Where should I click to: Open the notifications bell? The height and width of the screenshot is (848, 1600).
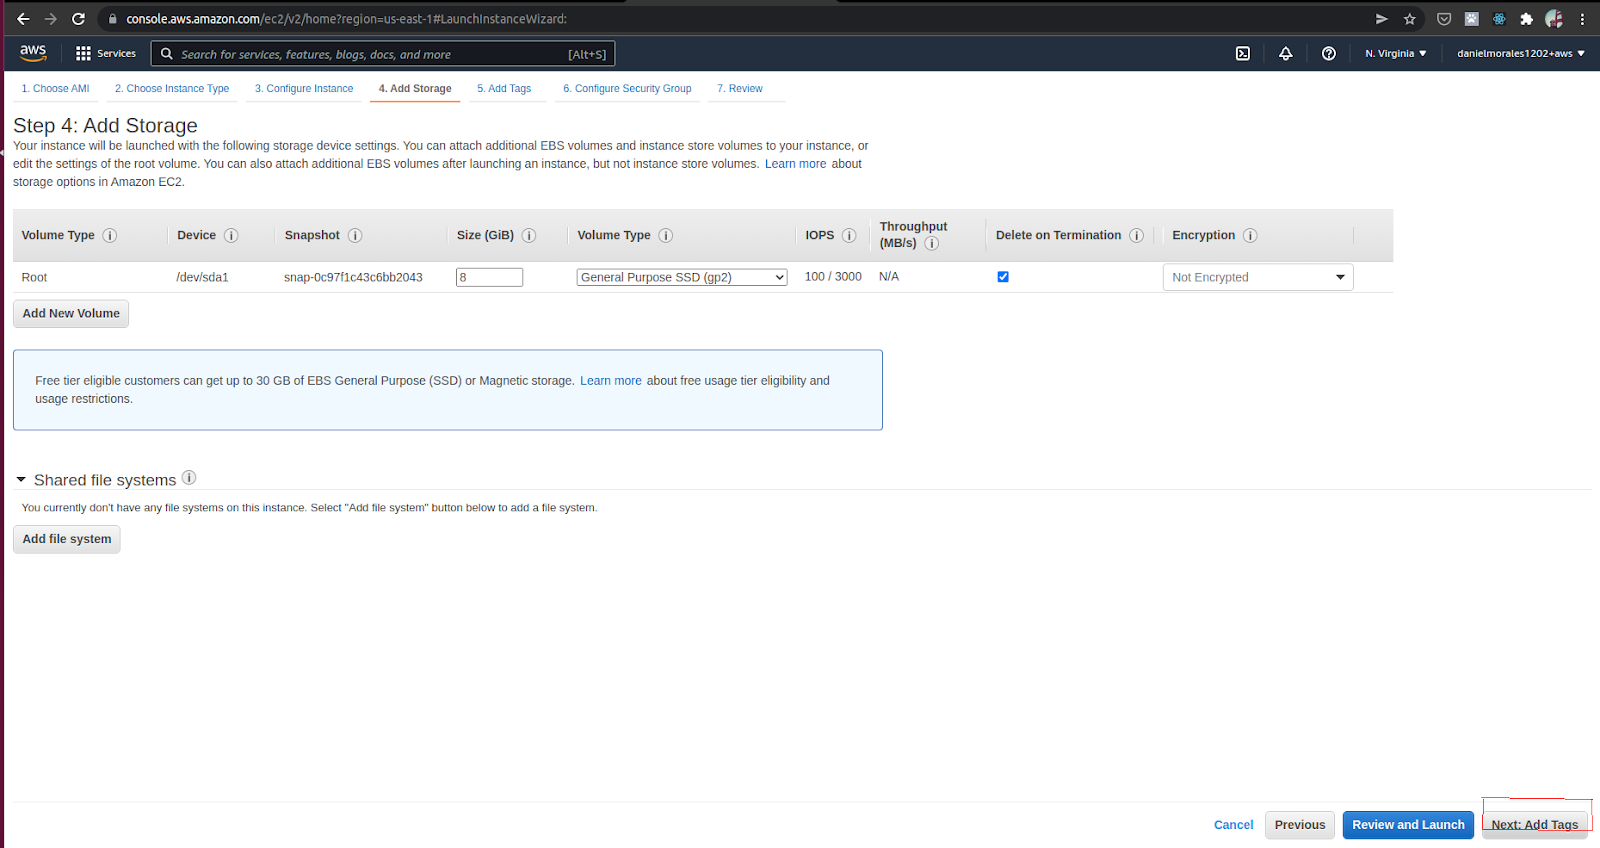tap(1286, 54)
